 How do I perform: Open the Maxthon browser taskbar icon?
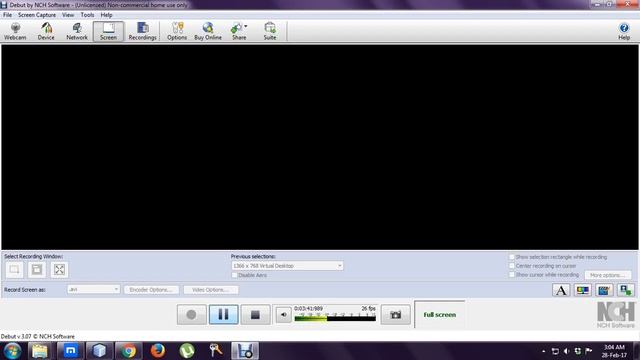click(x=71, y=351)
